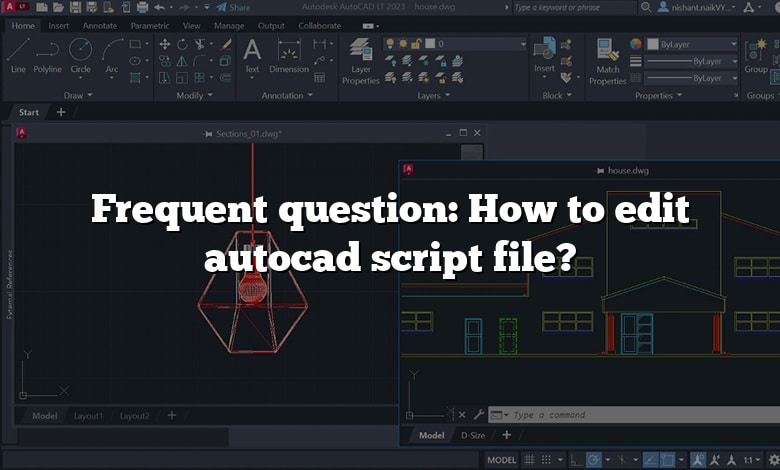This screenshot has height=470, width=780.
Task: Click the Erase tool icon
Action: coord(226,44)
